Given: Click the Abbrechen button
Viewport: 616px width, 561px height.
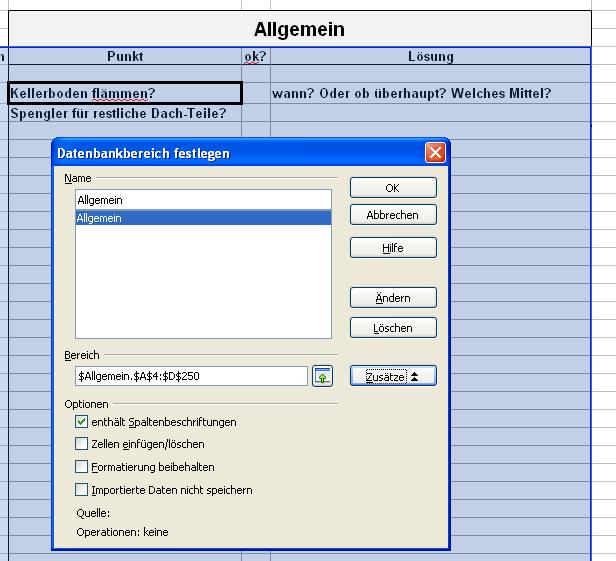Looking at the screenshot, I should click(x=393, y=215).
